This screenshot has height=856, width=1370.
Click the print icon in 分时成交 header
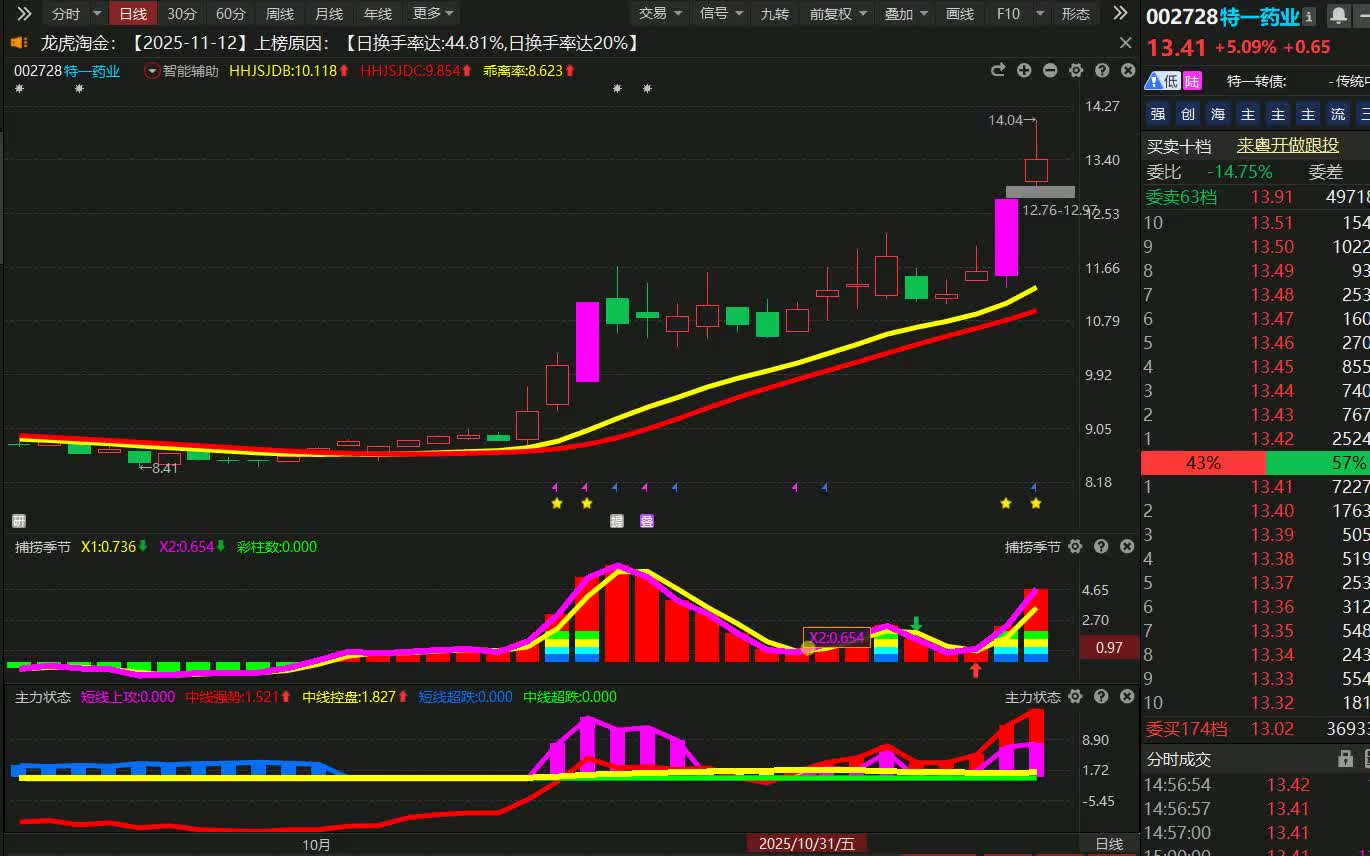tap(1367, 760)
